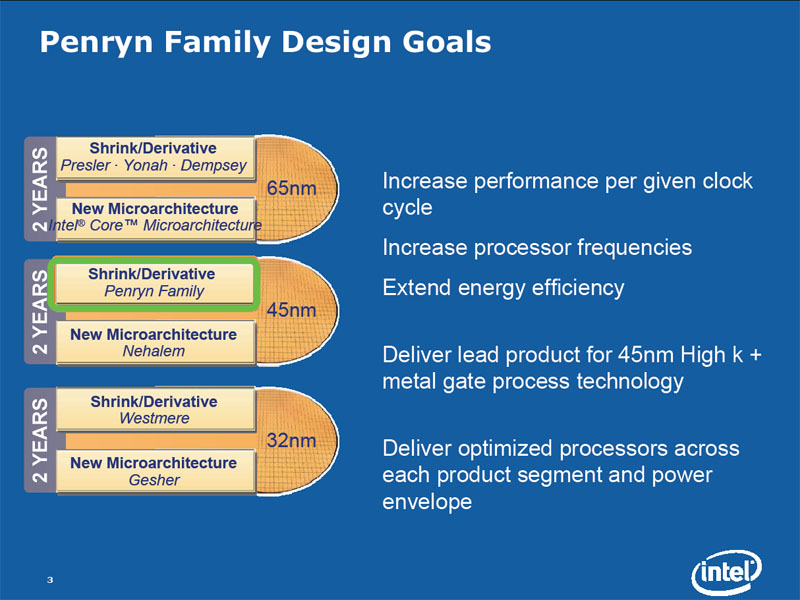The width and height of the screenshot is (800, 600).
Task: Click the '2 YEARS' label beside 32nm group
Action: click(x=40, y=440)
